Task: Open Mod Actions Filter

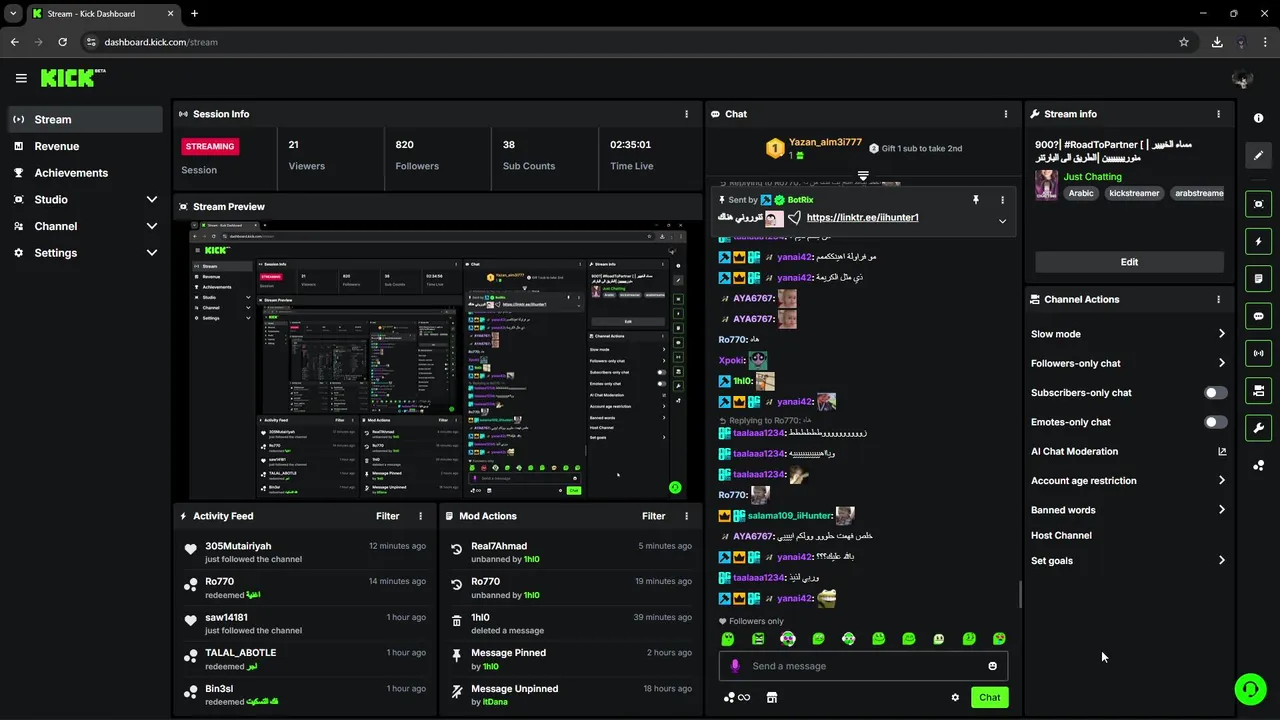Action: (654, 516)
